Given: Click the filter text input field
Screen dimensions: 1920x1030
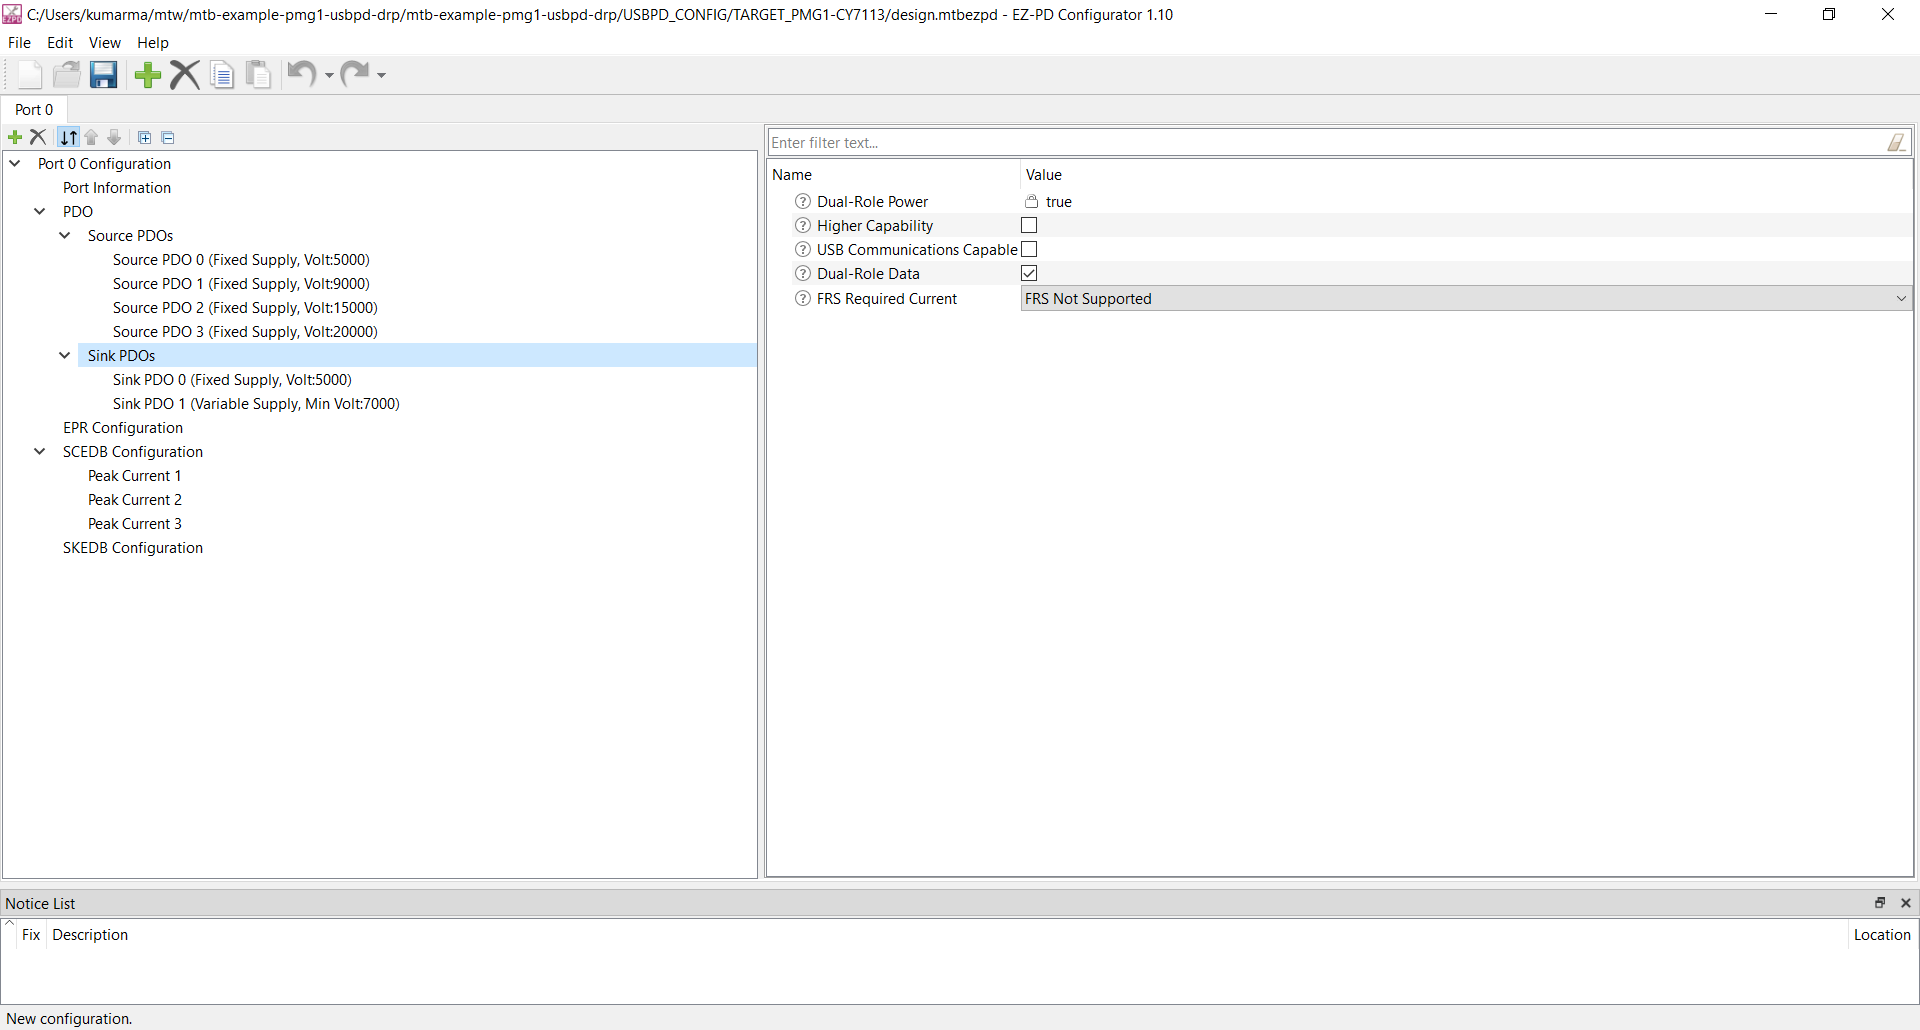Looking at the screenshot, I should pyautogui.click(x=1326, y=143).
